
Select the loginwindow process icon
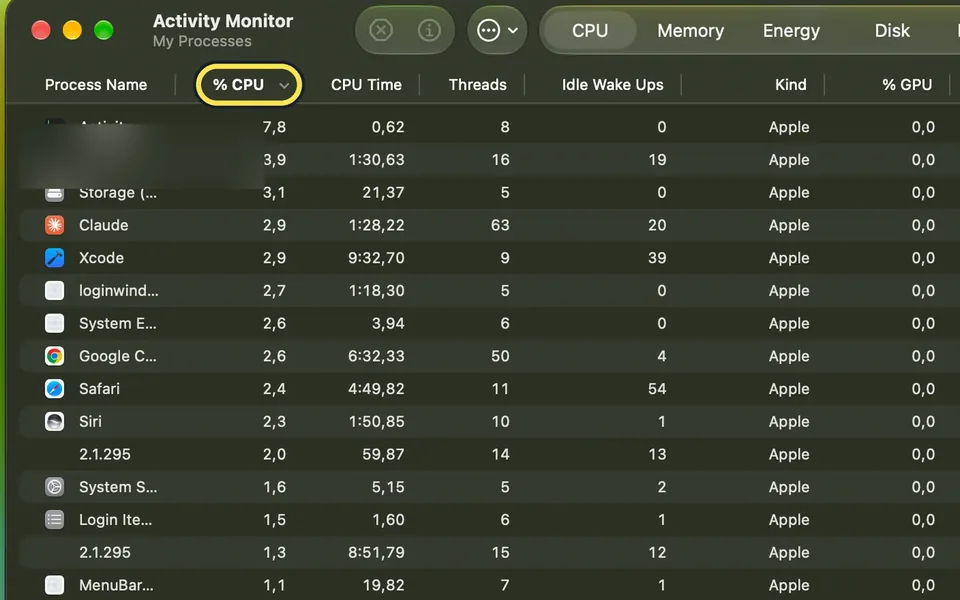pyautogui.click(x=54, y=290)
